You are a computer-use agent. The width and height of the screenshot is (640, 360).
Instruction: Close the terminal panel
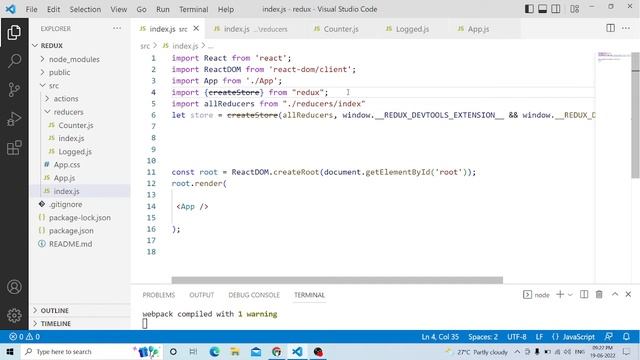[628, 294]
